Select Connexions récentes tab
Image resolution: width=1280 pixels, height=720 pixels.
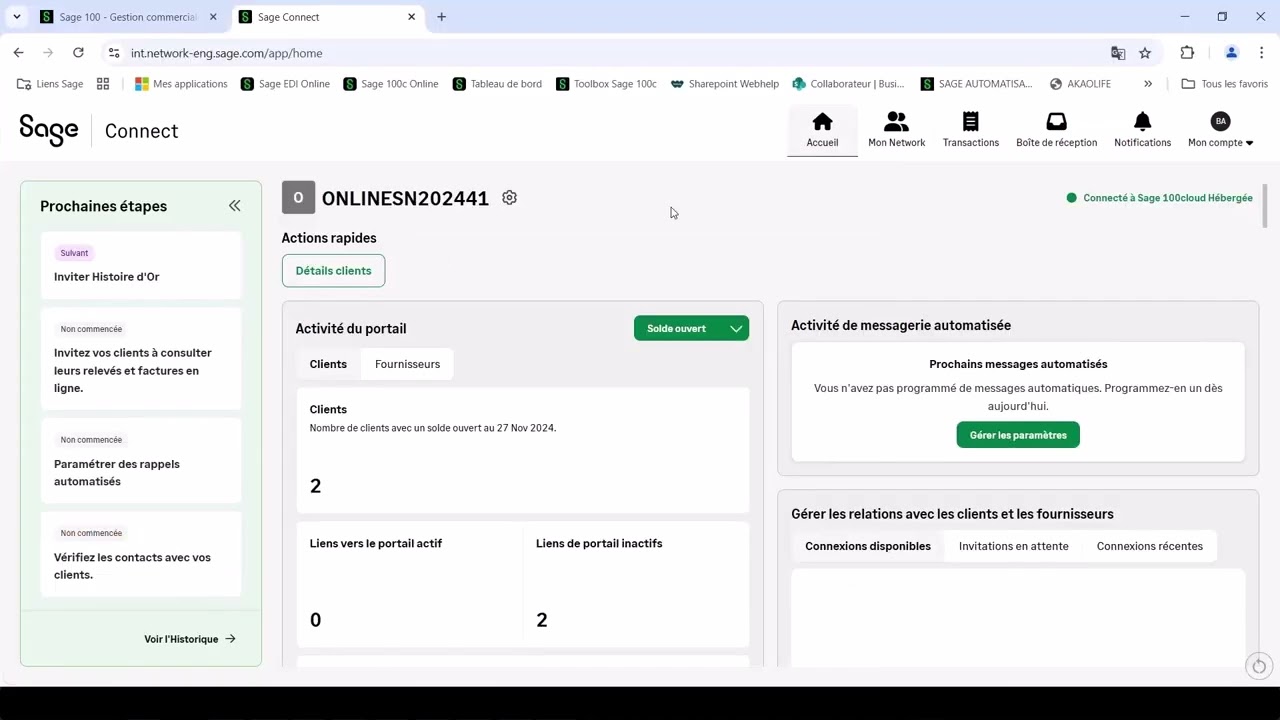pyautogui.click(x=1149, y=546)
